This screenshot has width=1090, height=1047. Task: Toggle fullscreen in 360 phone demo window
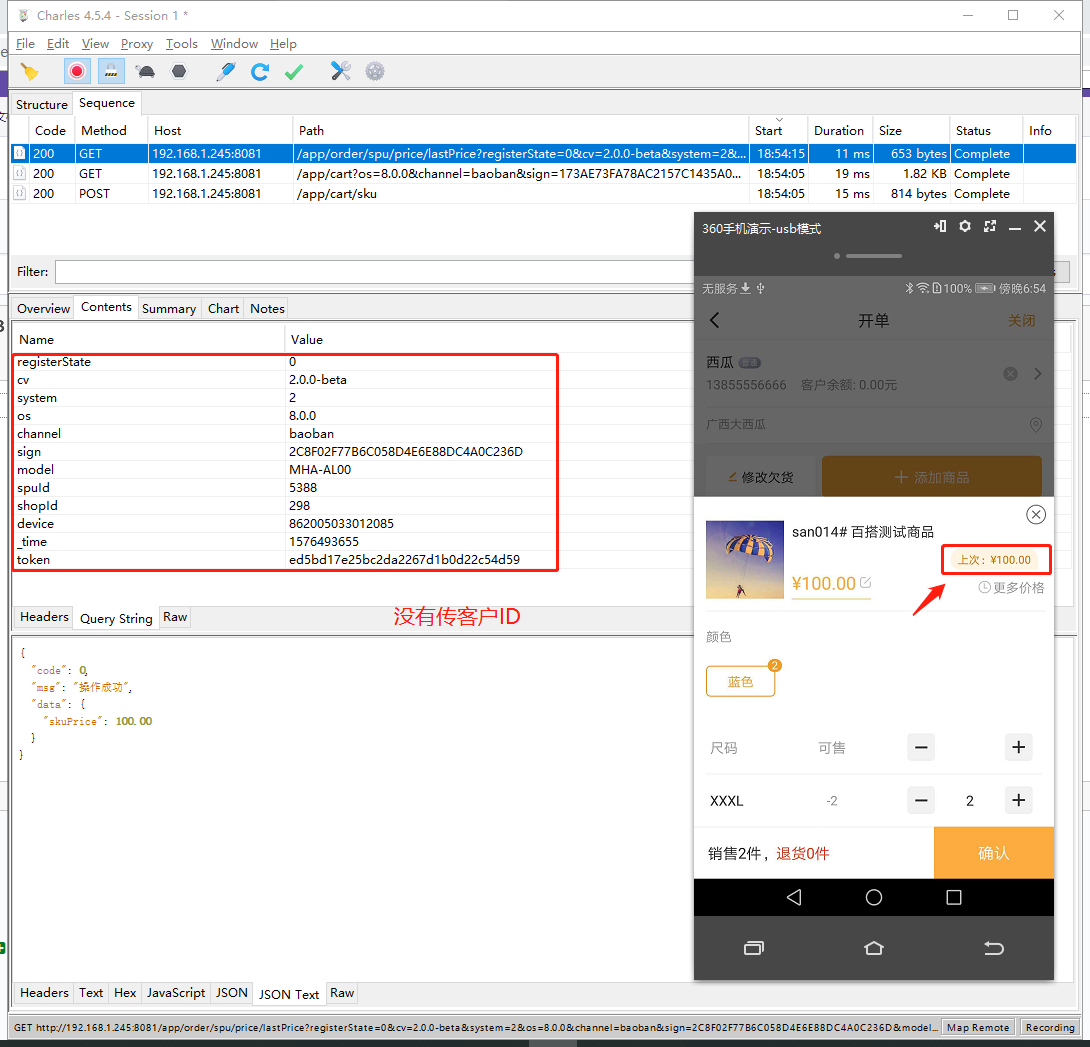click(990, 226)
